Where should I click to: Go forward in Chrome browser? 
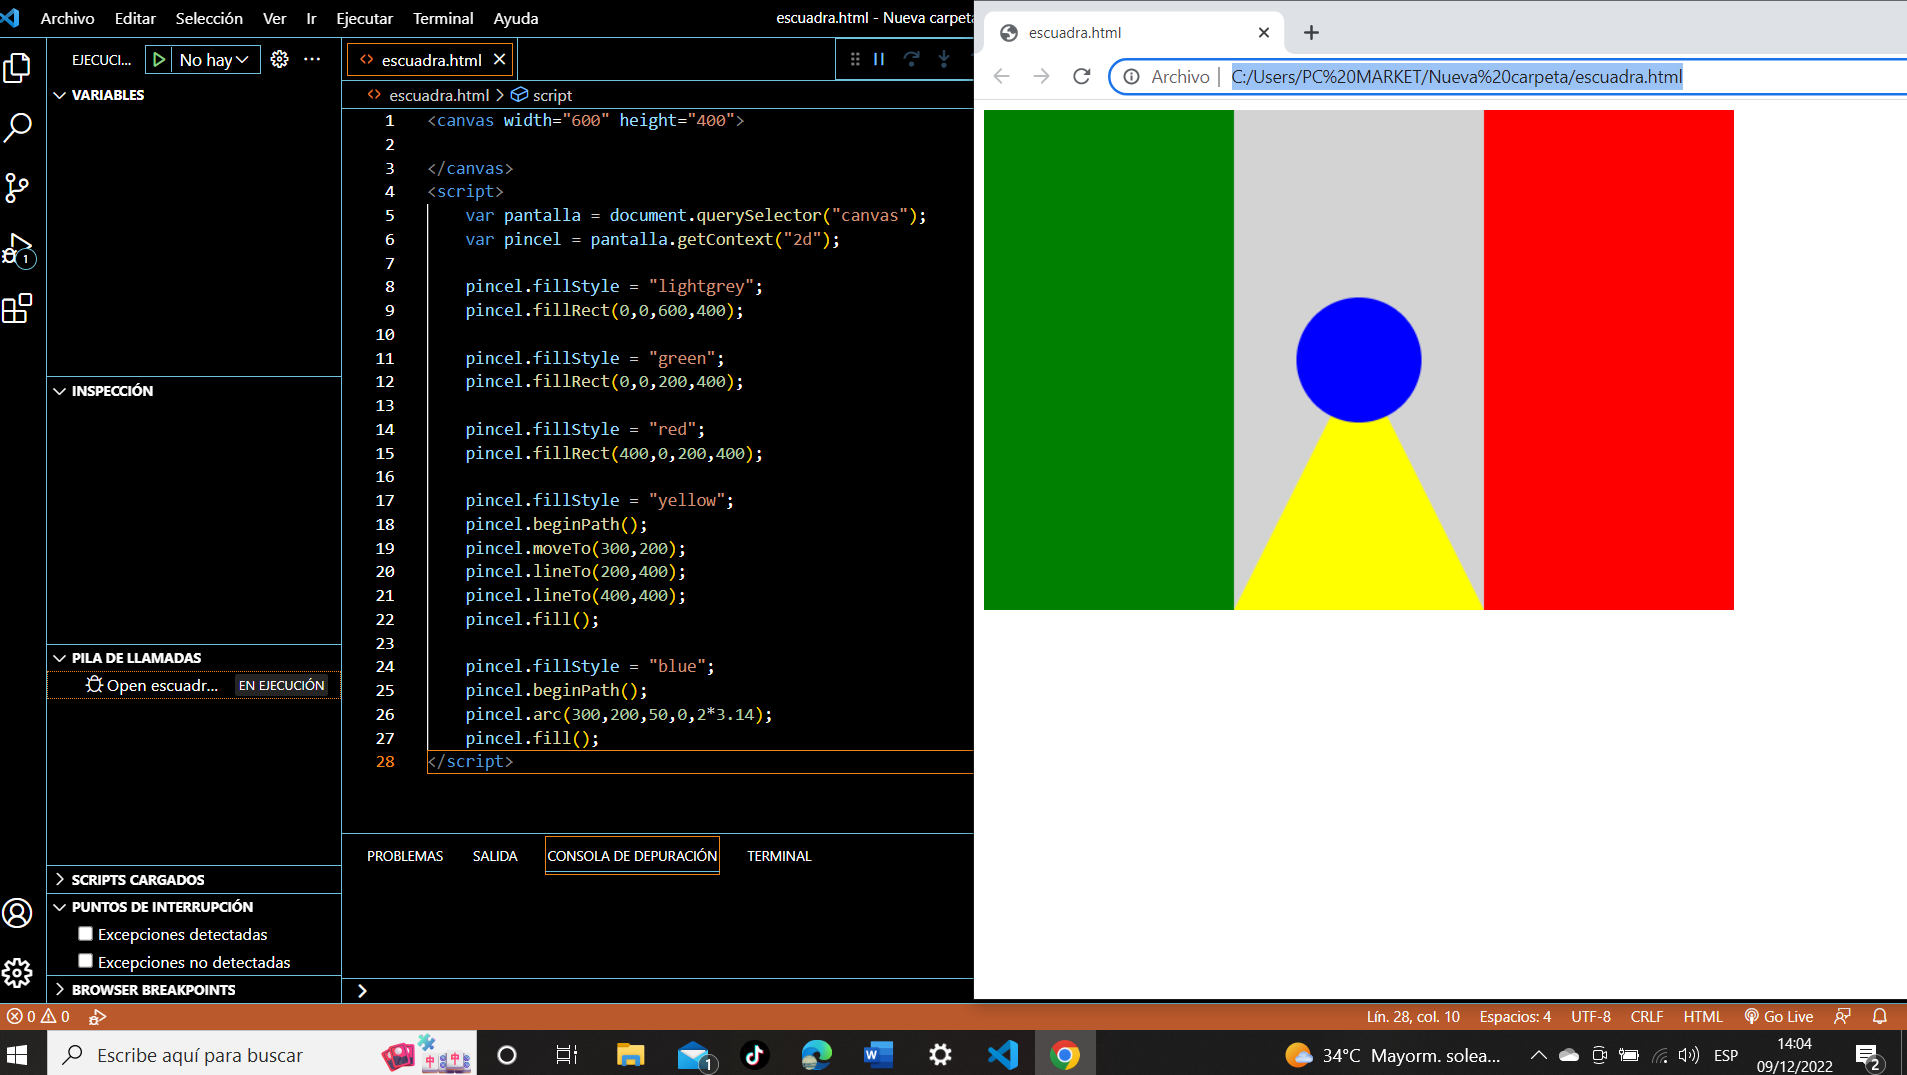(1041, 77)
